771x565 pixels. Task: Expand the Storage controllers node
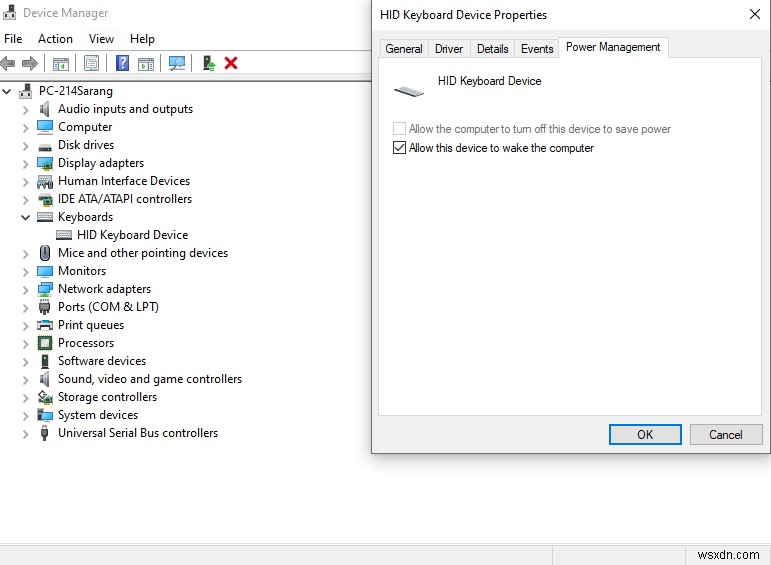click(25, 398)
